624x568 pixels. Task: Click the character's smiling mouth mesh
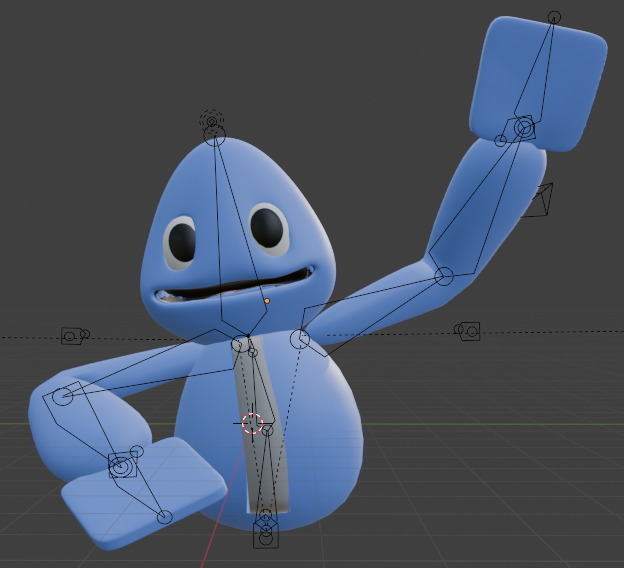tap(233, 287)
